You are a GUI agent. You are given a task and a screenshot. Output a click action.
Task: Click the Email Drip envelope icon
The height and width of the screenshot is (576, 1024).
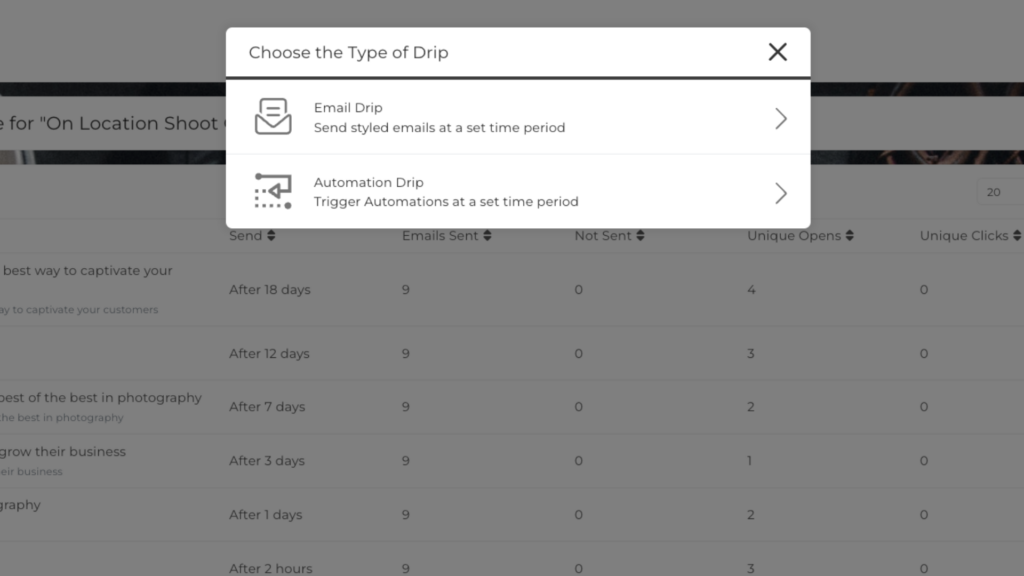[273, 116]
